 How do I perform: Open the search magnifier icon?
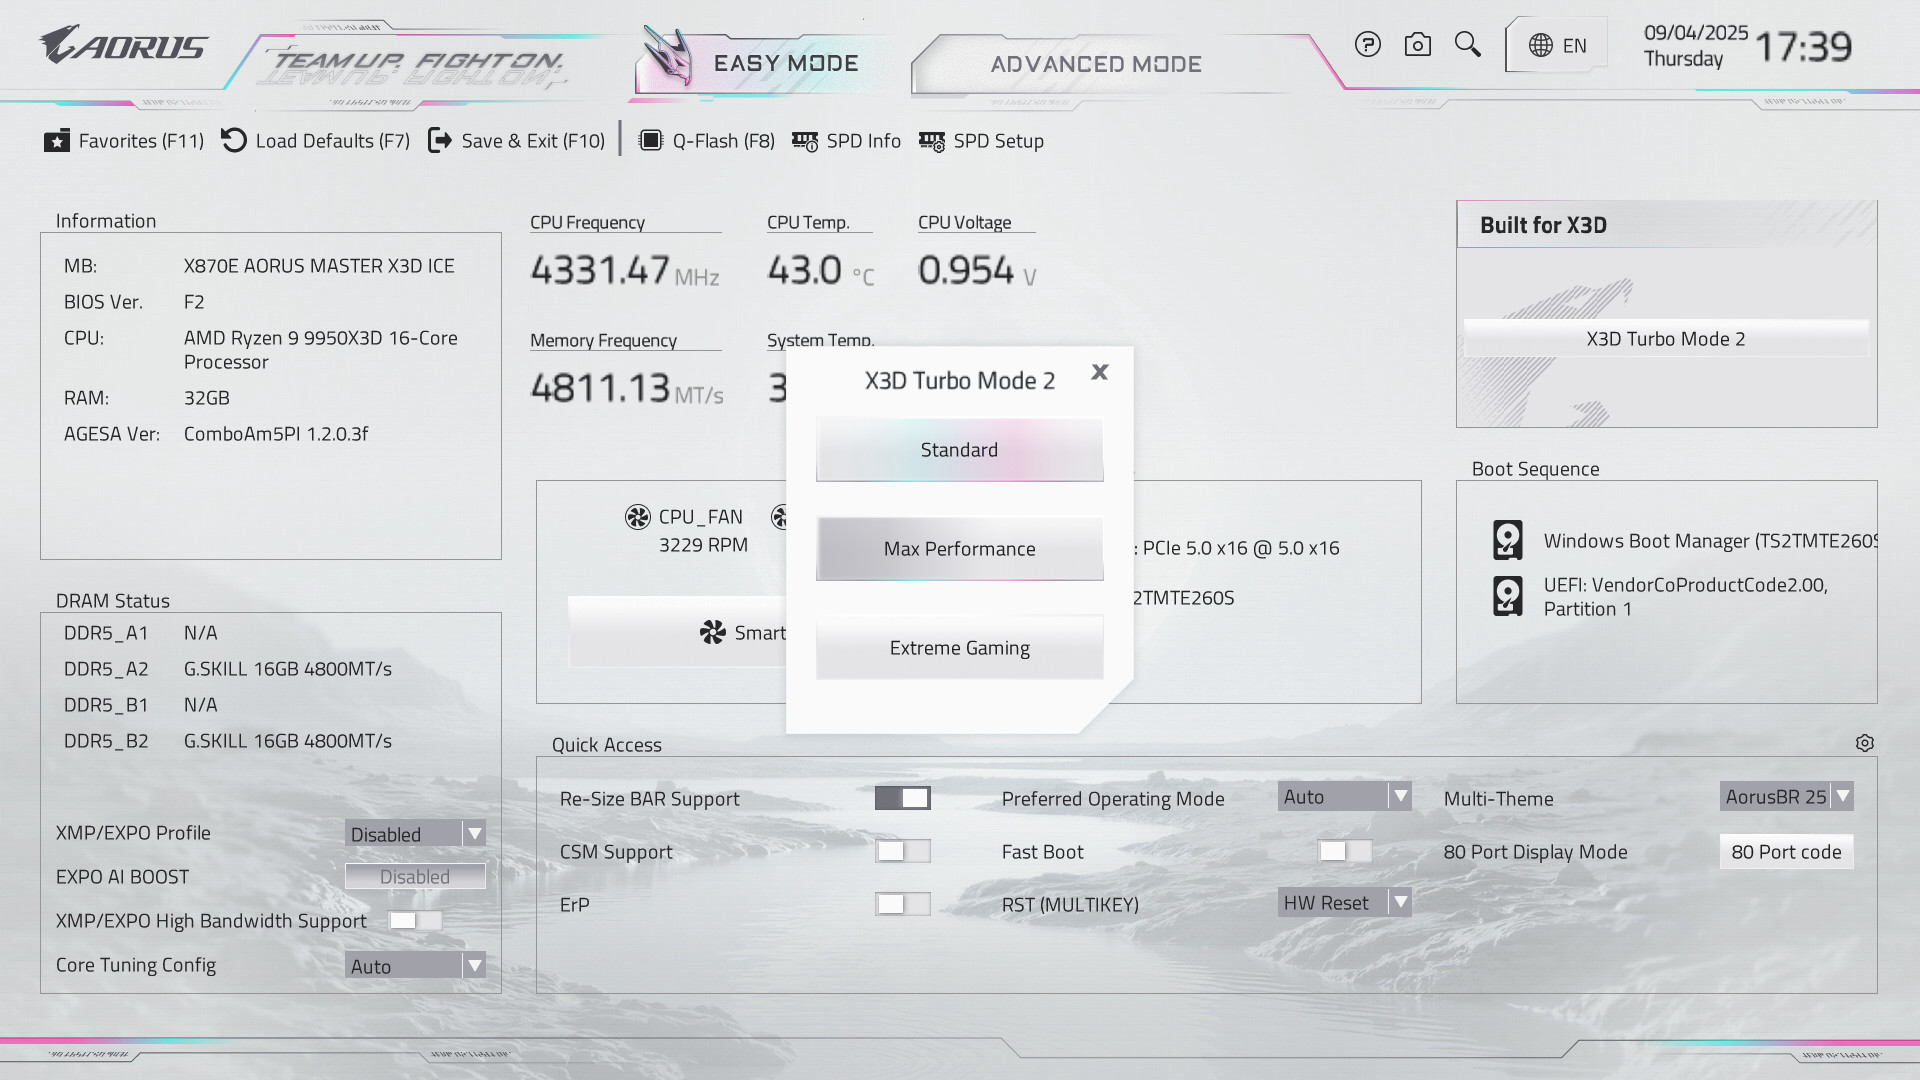pos(1467,45)
